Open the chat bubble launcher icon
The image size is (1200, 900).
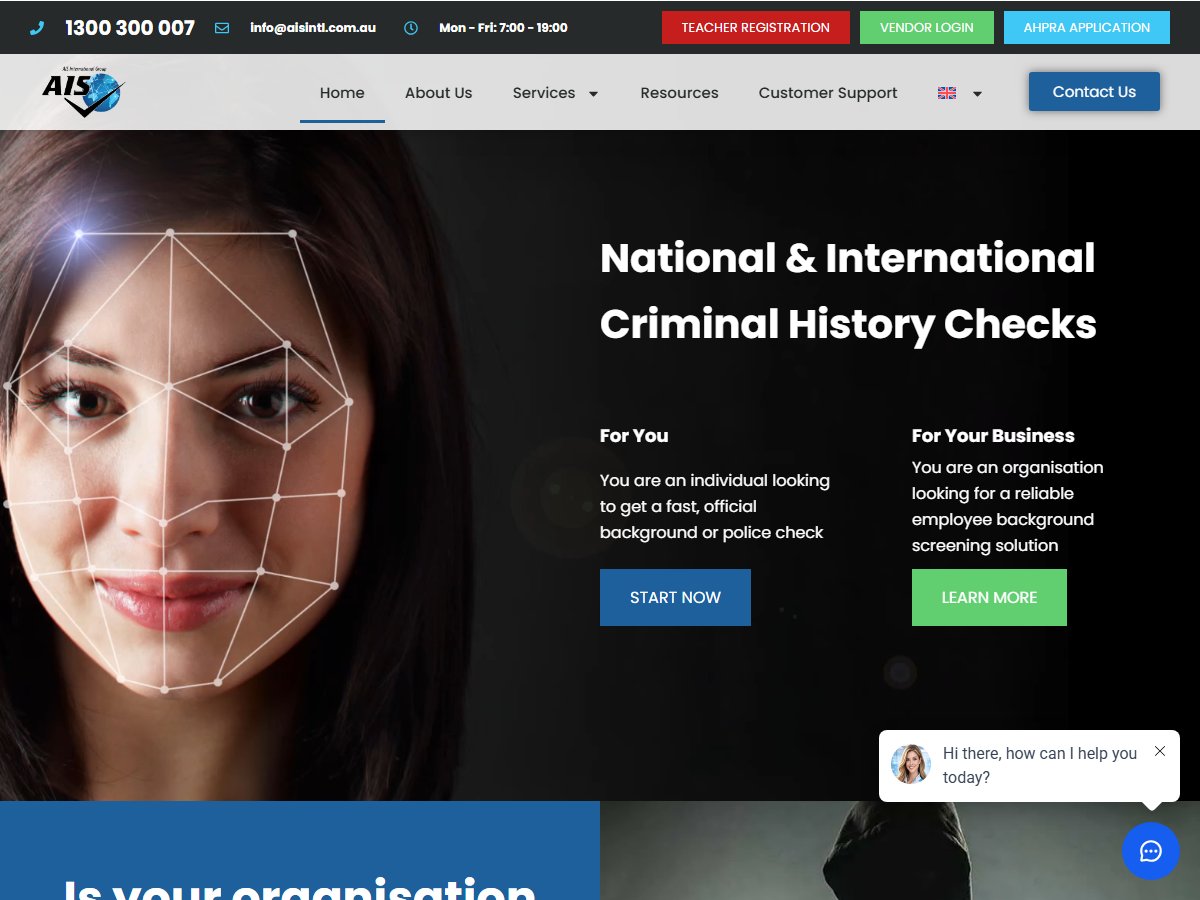pyautogui.click(x=1151, y=851)
